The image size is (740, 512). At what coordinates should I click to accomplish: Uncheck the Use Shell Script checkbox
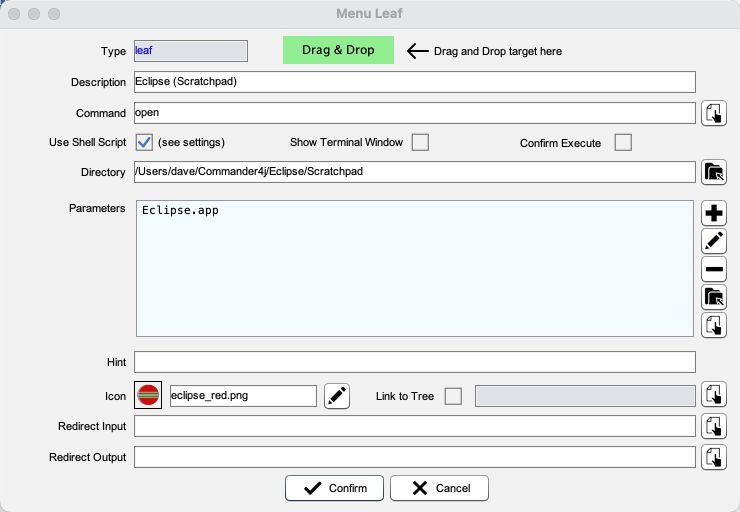tap(144, 142)
